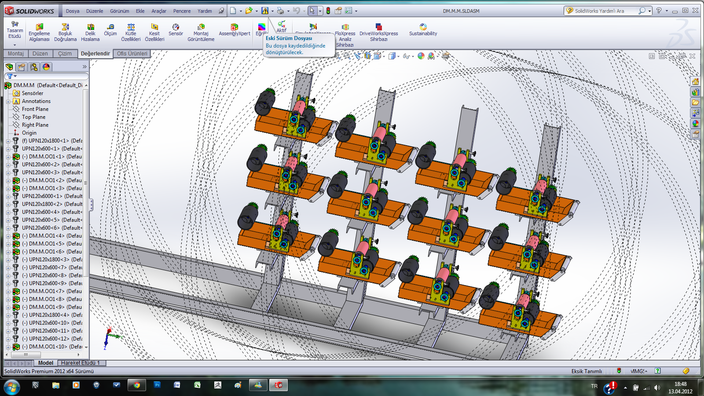This screenshot has height=396, width=704.
Task: Select the Ölçüm measure tool
Action: coord(110,30)
